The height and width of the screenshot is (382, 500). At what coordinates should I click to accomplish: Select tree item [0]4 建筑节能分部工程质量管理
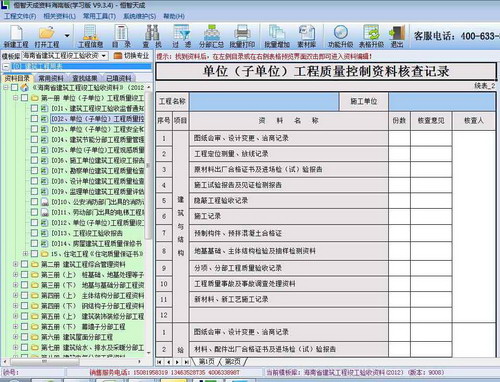98,139
